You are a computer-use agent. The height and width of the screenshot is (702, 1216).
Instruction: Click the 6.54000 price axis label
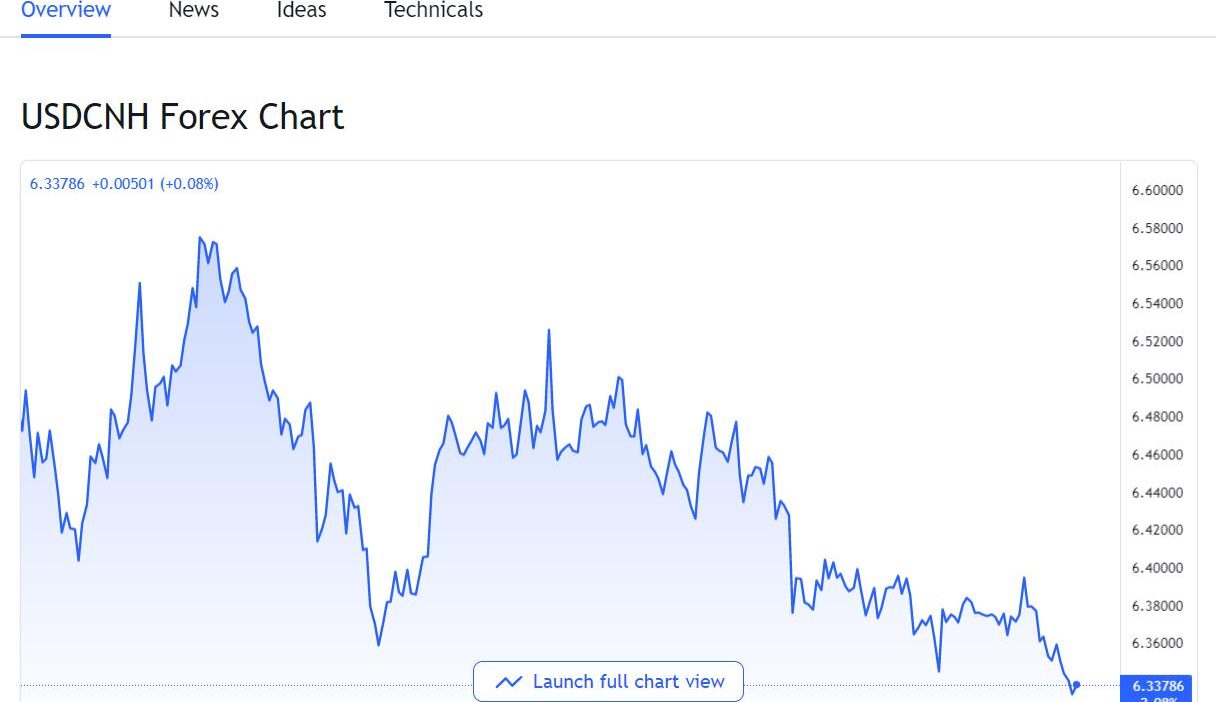[1158, 303]
